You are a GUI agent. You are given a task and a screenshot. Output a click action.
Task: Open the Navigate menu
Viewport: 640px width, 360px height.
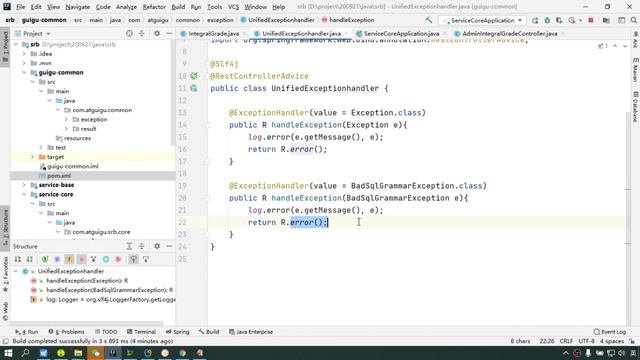[x=78, y=7]
